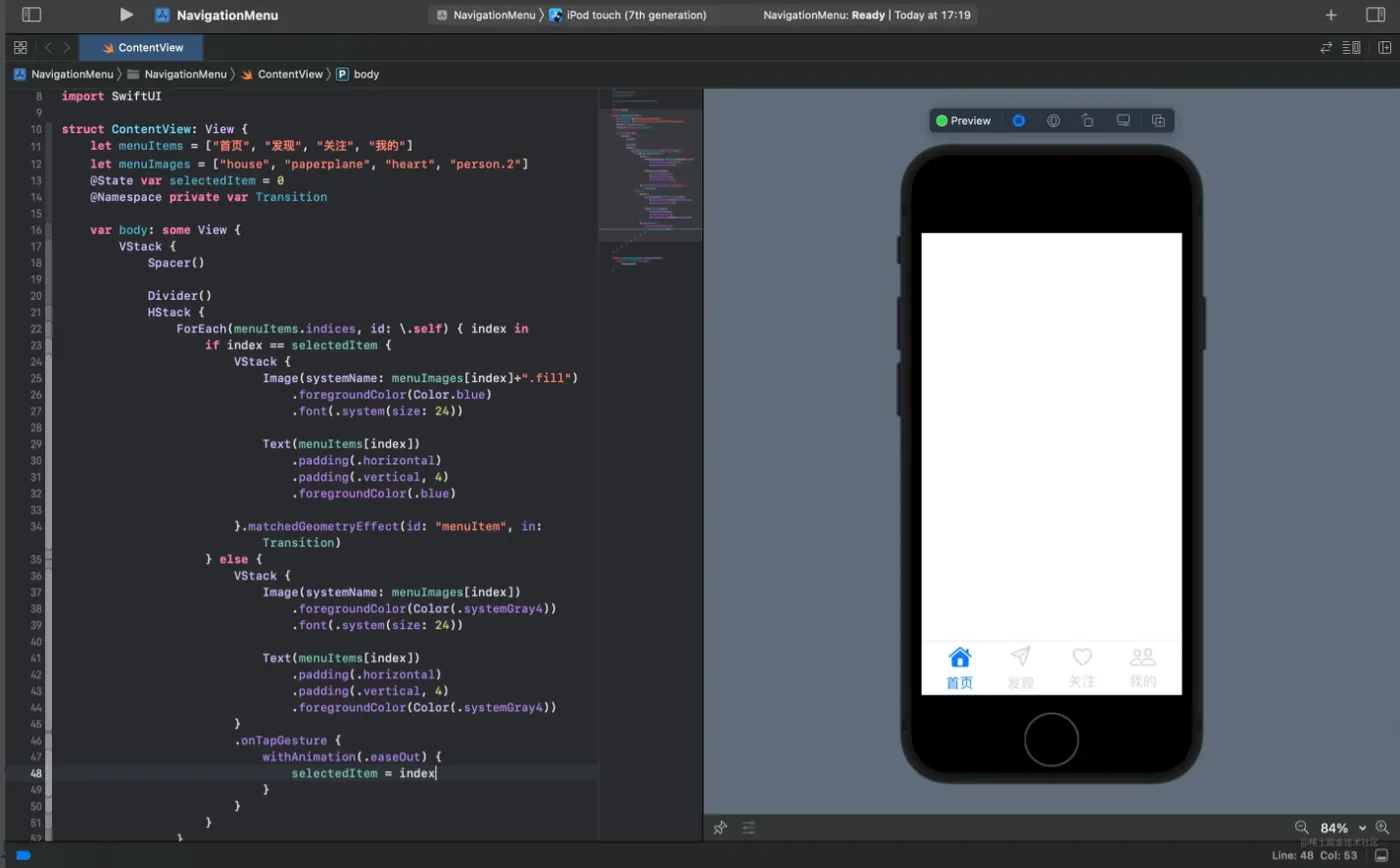1400x868 pixels.
Task: Click the import SwiftUI line
Action: [x=111, y=96]
